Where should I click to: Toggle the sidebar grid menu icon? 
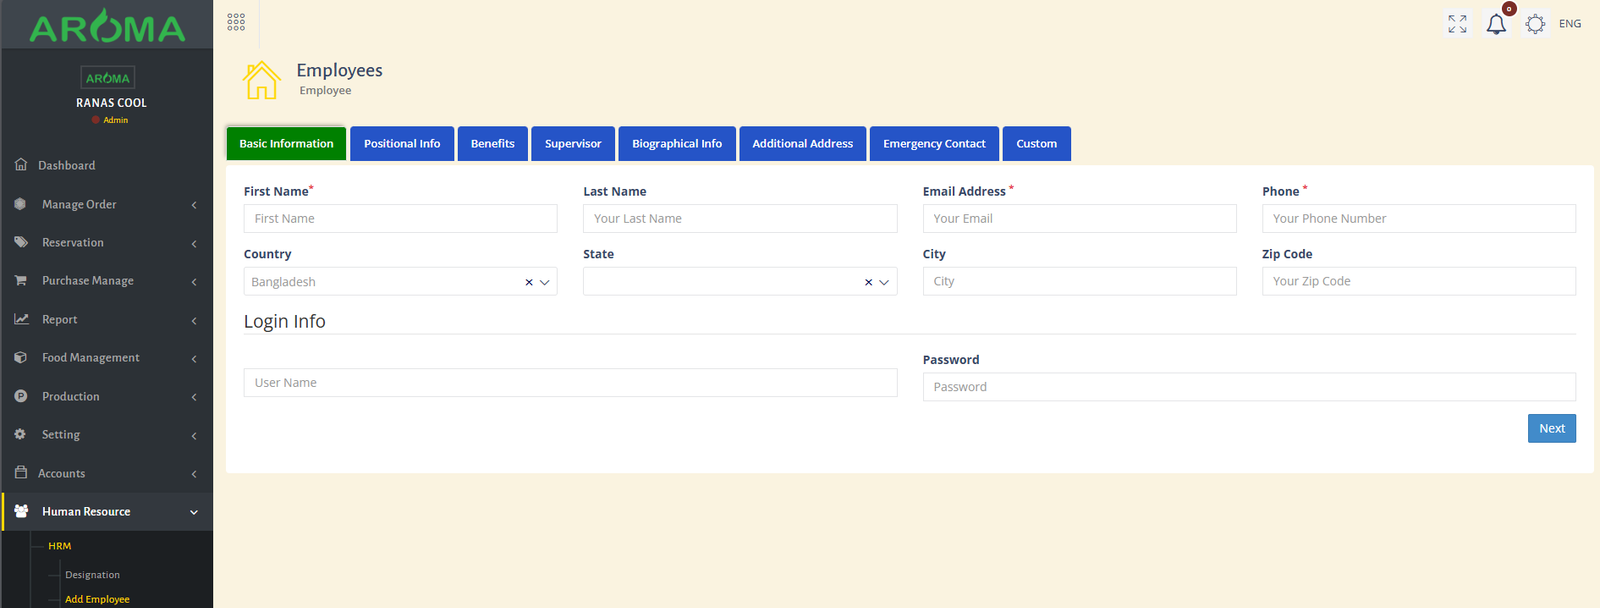pyautogui.click(x=236, y=22)
